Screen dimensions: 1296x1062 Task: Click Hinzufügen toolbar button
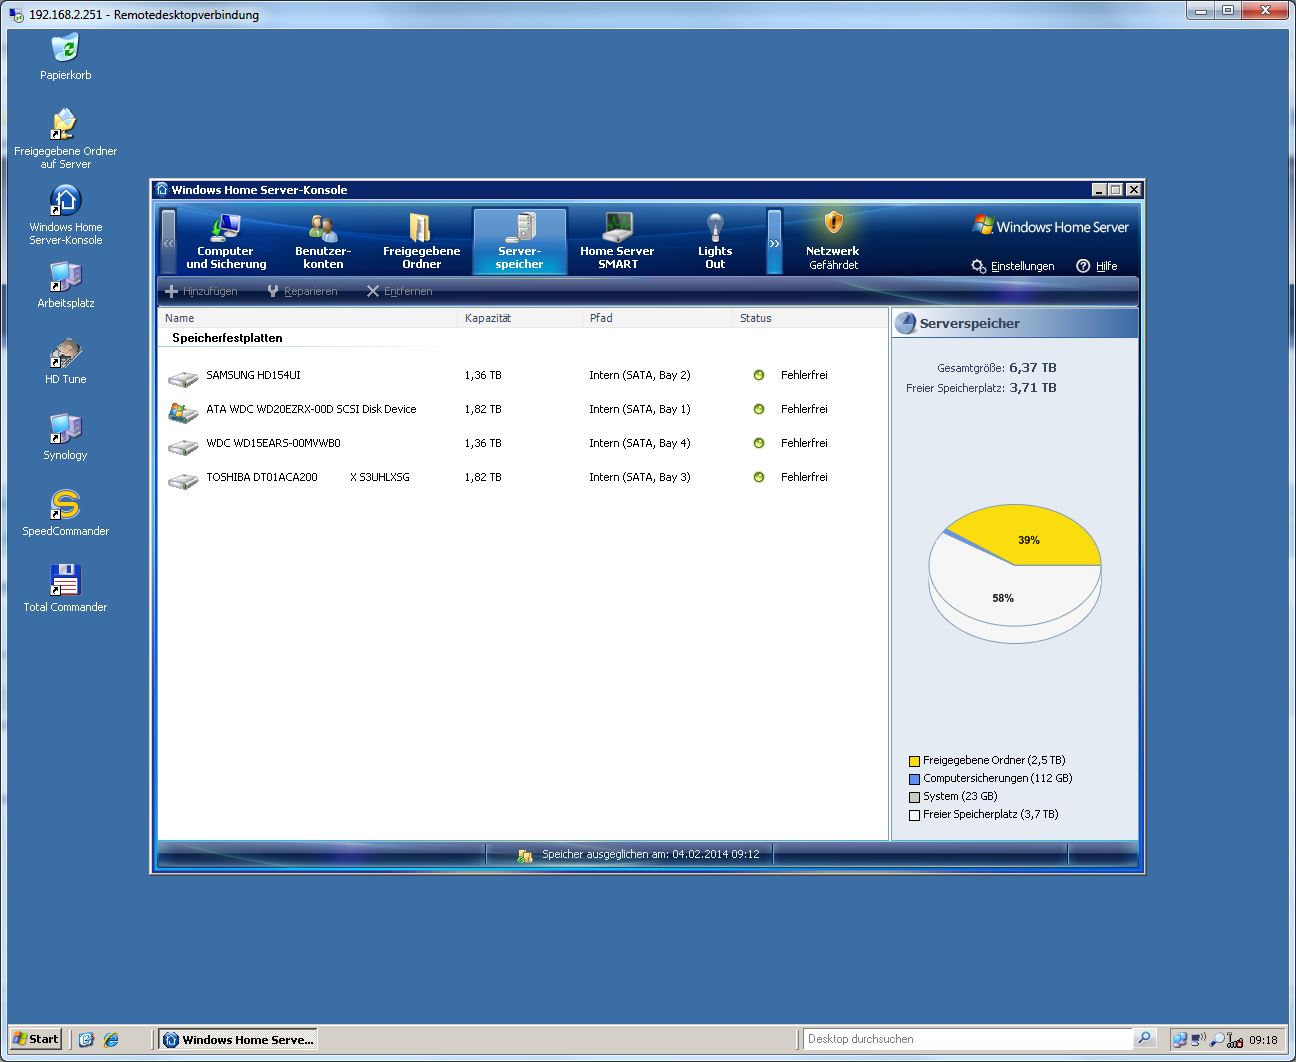tap(201, 291)
